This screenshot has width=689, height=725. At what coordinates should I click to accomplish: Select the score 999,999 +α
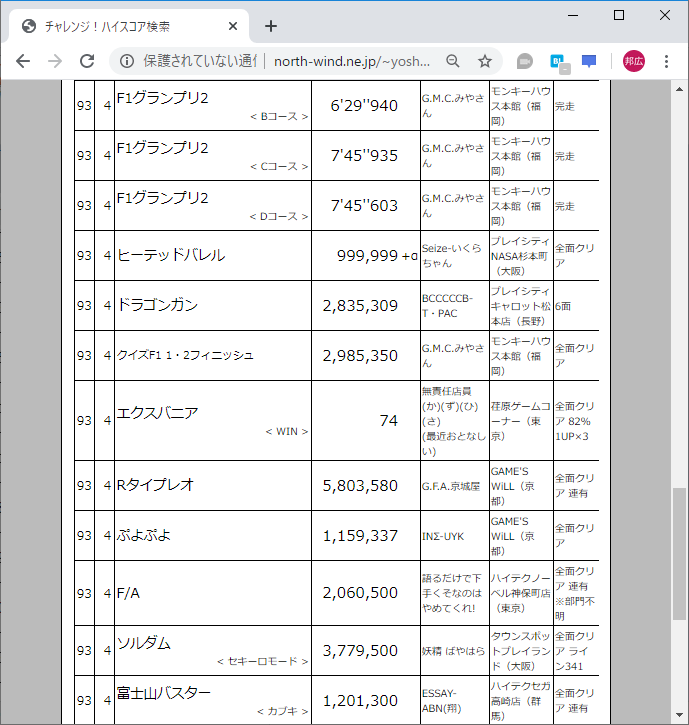coord(377,255)
